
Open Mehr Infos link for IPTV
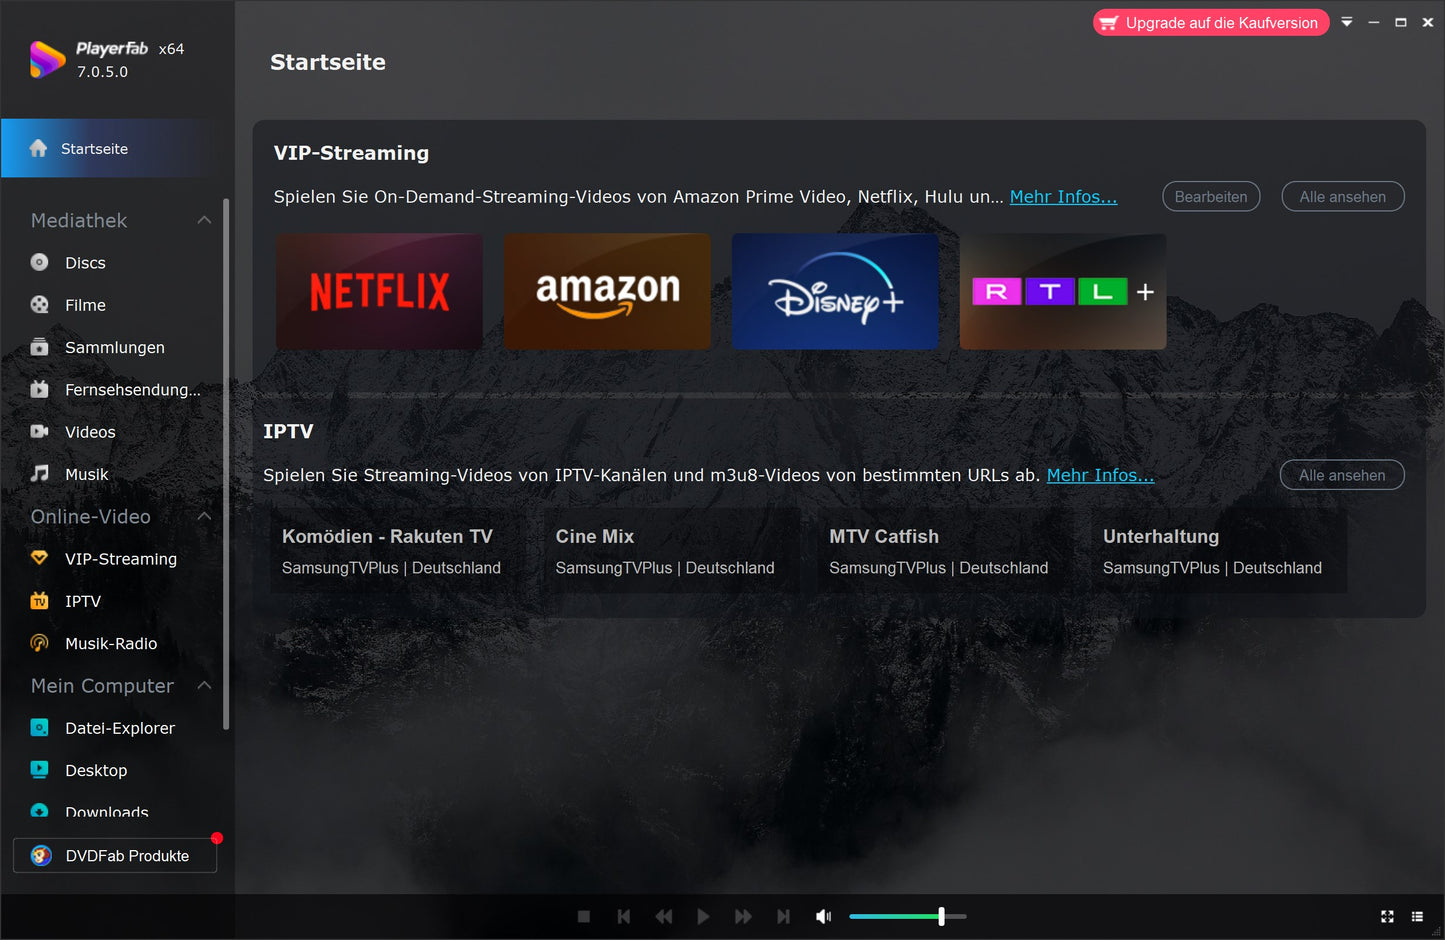[x=1100, y=475]
